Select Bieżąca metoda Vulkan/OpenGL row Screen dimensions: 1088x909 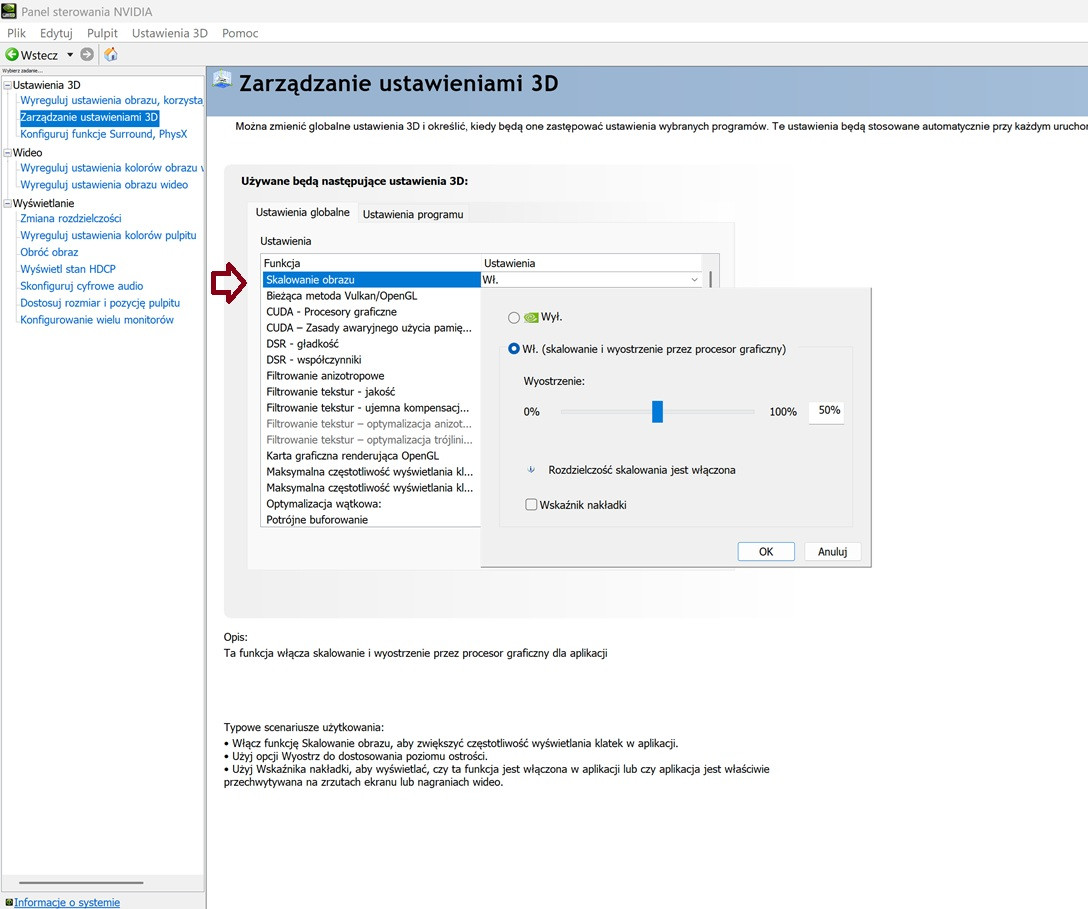(371, 296)
